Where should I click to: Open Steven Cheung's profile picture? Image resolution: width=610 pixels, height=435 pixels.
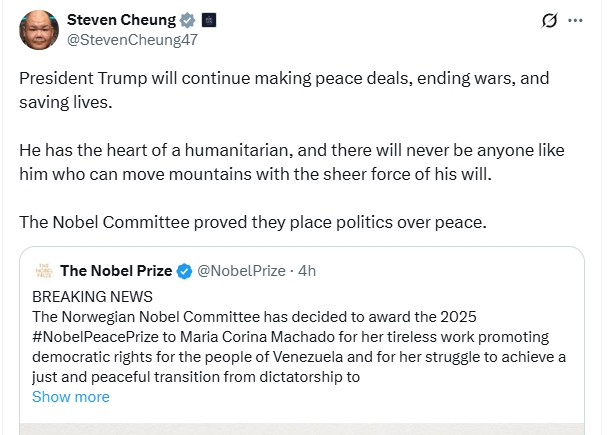(38, 30)
